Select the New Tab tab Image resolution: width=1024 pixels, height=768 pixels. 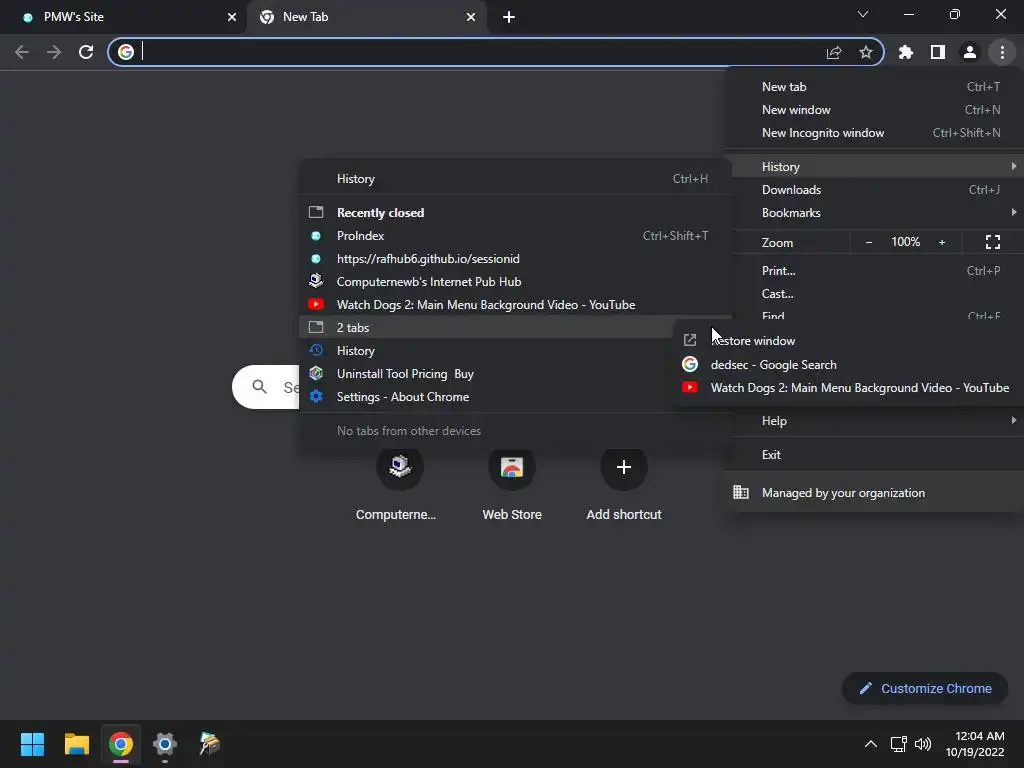tap(368, 17)
